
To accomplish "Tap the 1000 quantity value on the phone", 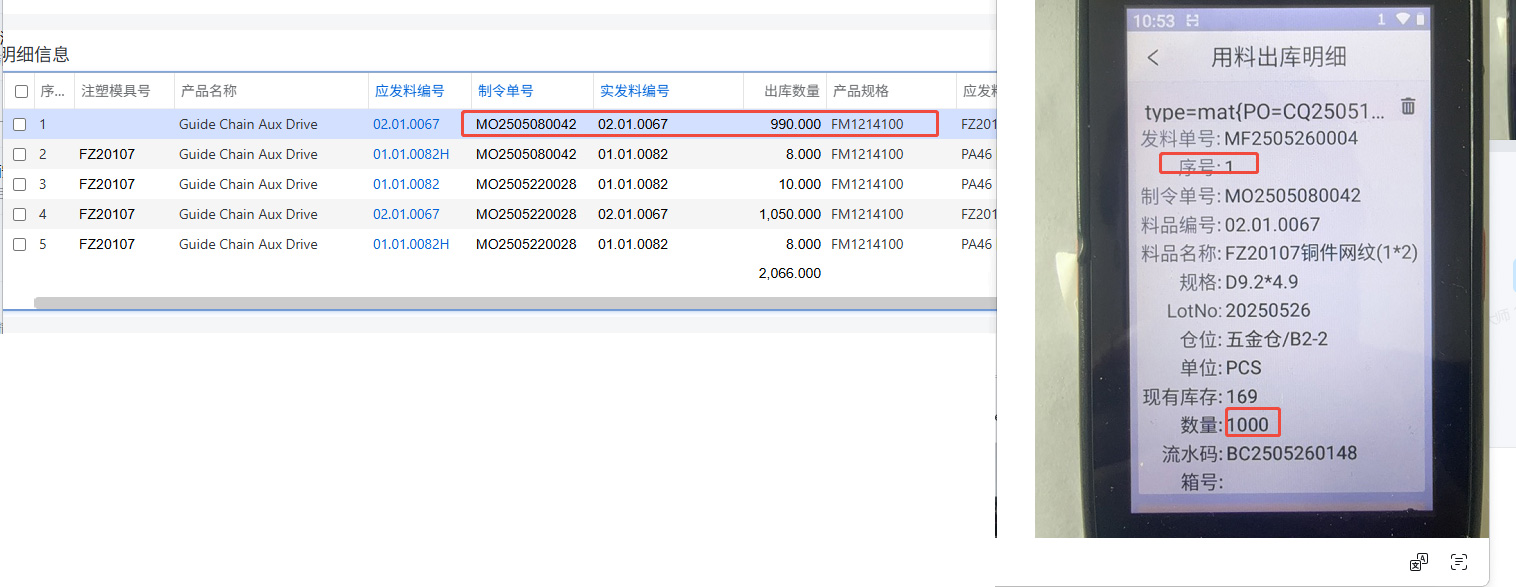I will point(1248,425).
